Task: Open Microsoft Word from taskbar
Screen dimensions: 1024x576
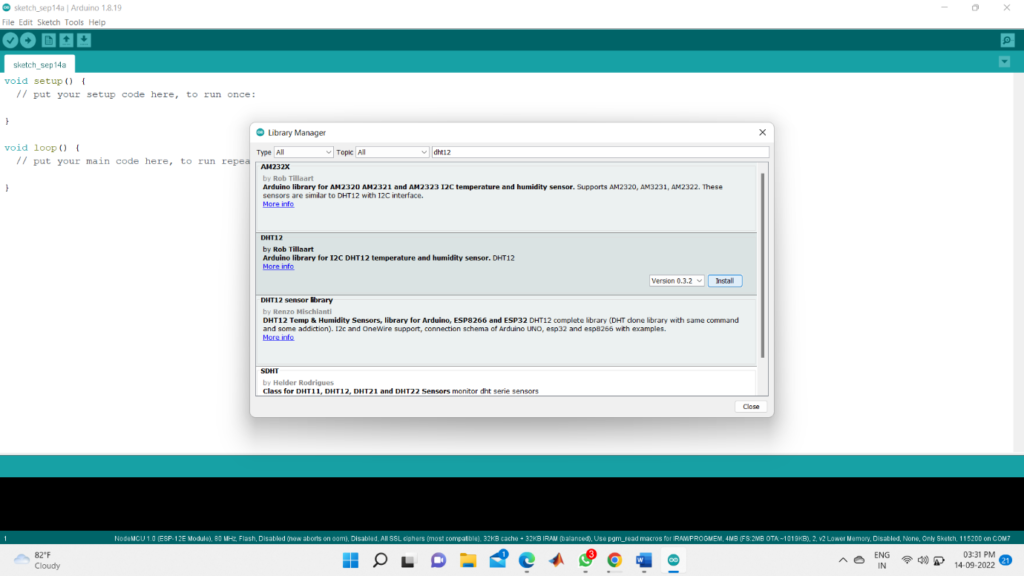Action: [x=644, y=560]
